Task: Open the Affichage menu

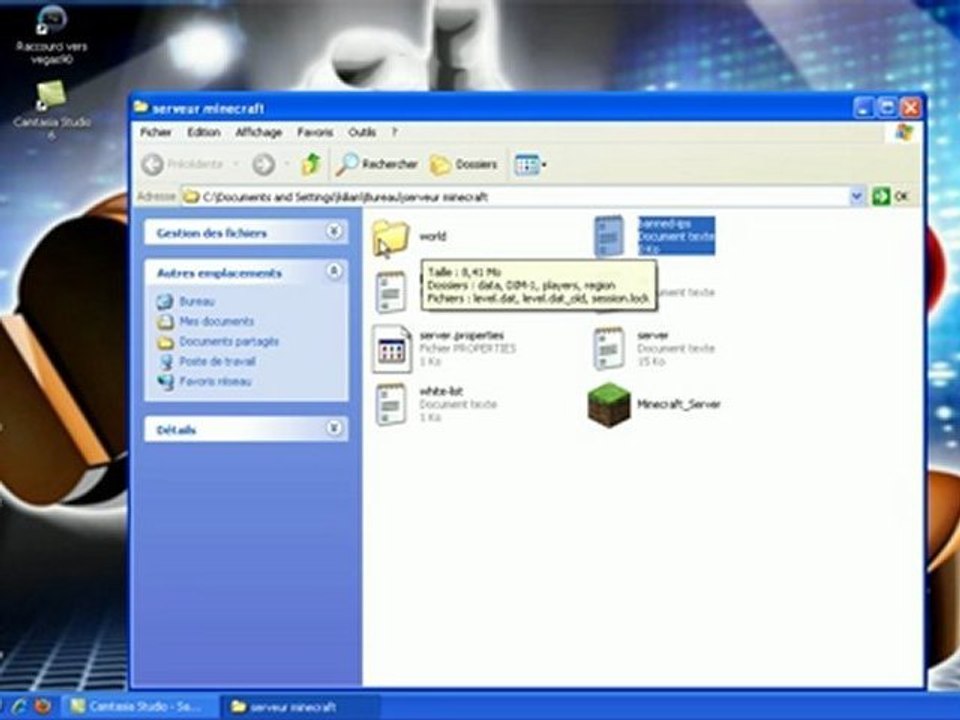Action: click(259, 132)
